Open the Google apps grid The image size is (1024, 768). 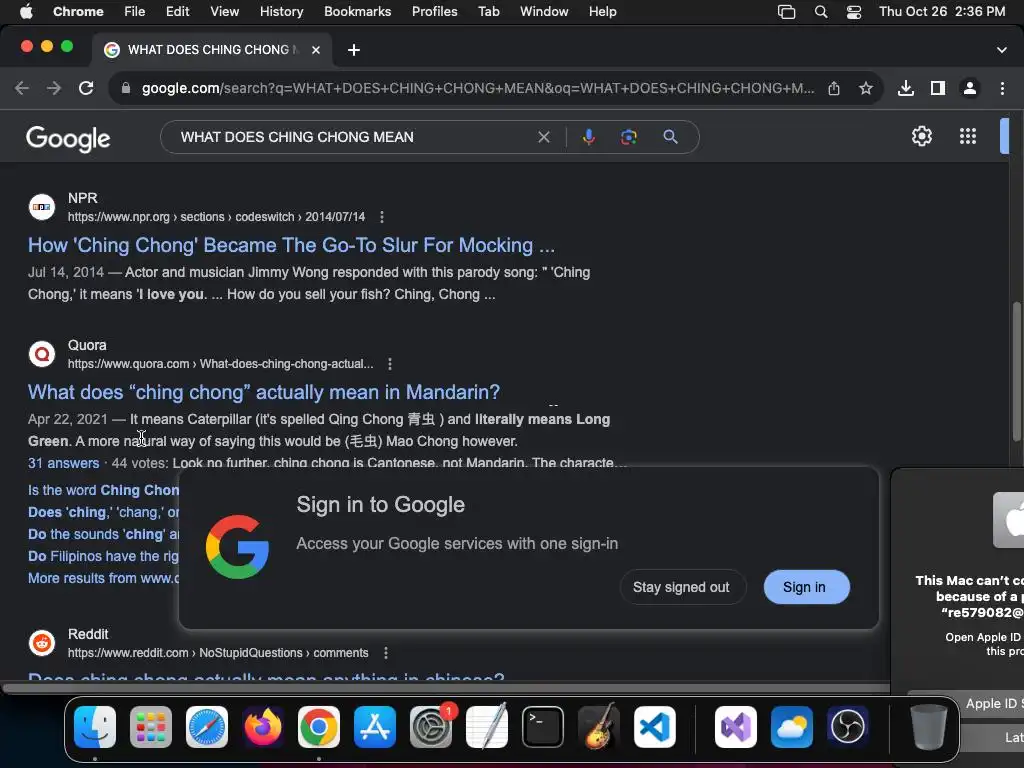tap(968, 136)
